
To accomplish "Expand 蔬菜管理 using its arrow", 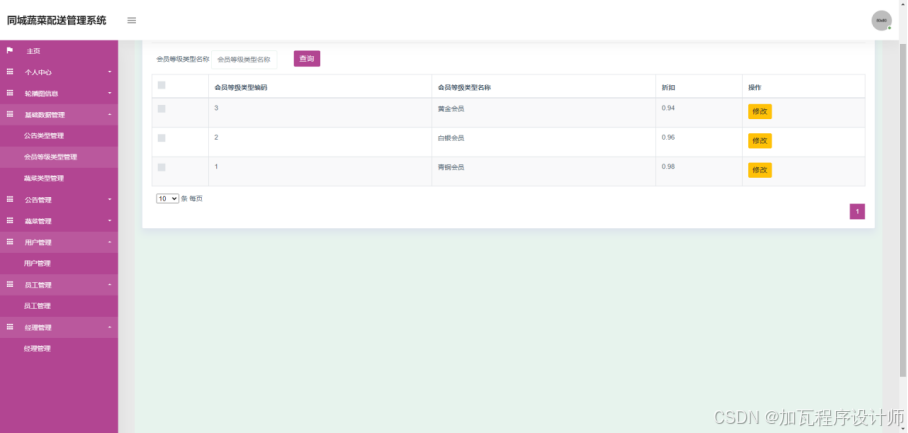I will click(109, 221).
